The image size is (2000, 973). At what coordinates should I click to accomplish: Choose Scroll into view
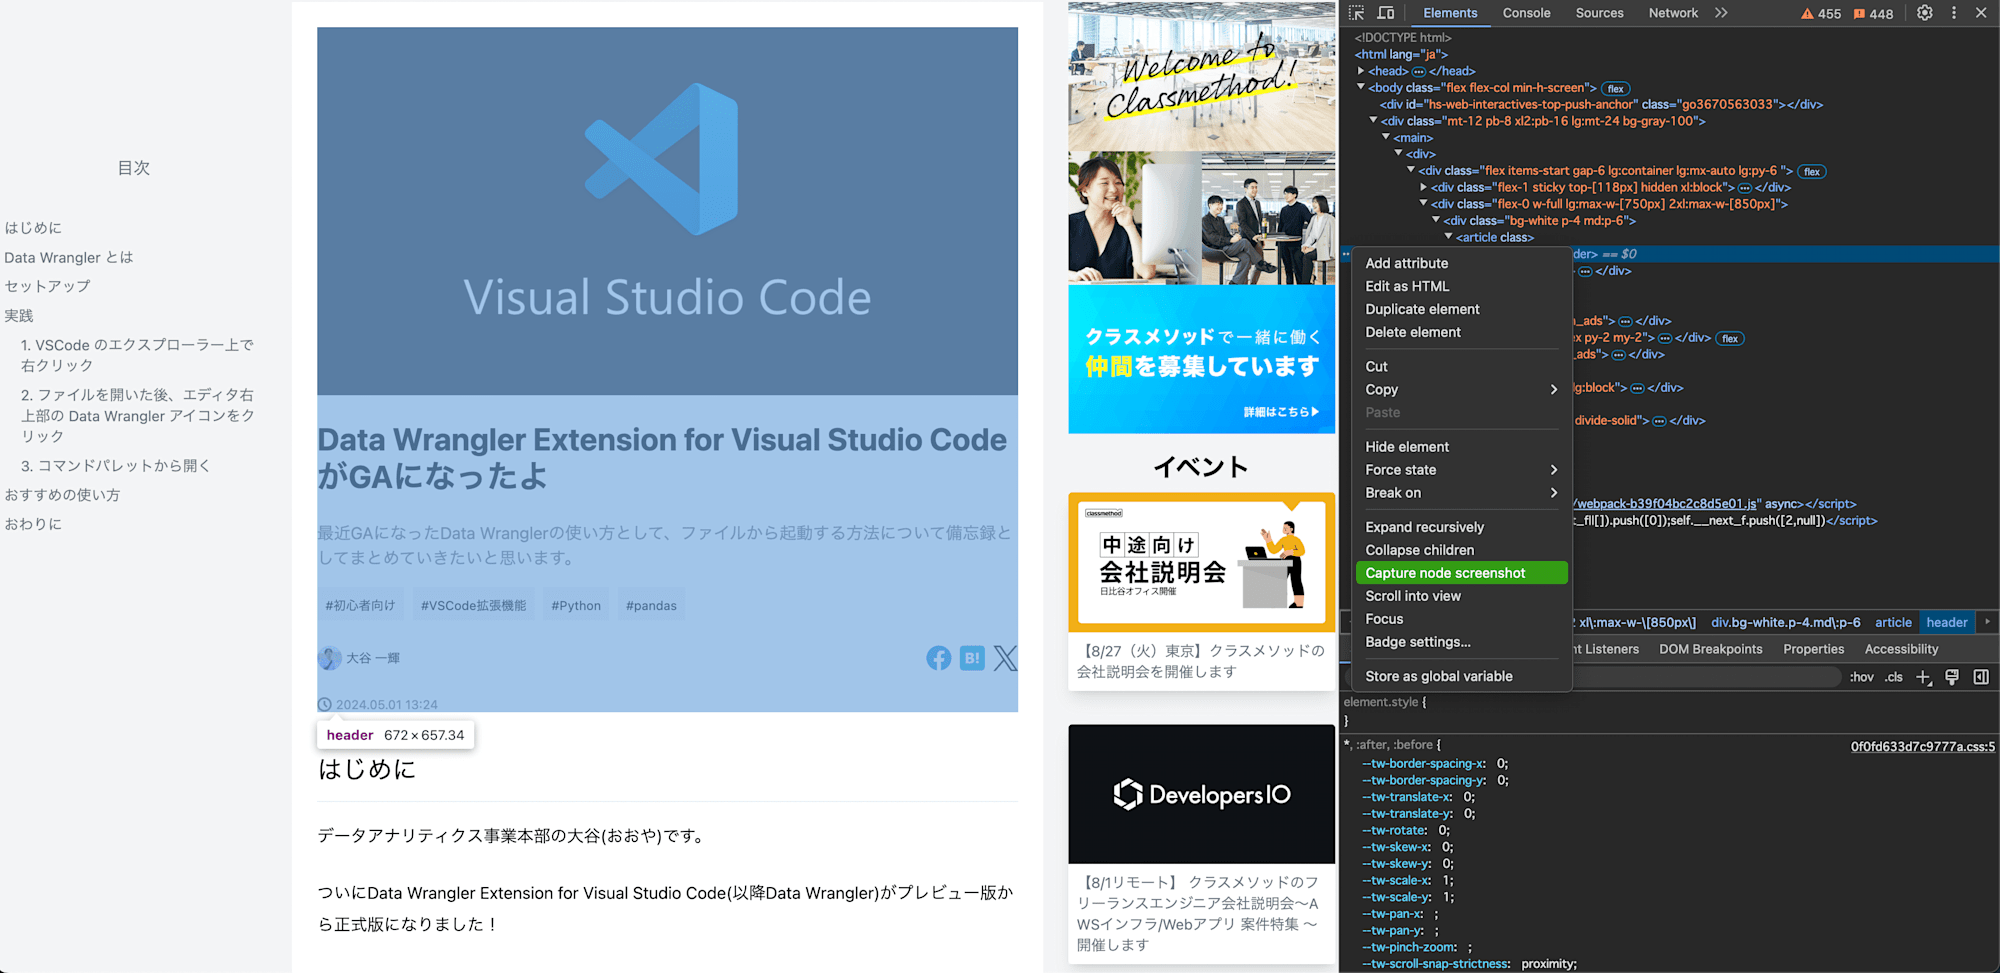[x=1461, y=596]
